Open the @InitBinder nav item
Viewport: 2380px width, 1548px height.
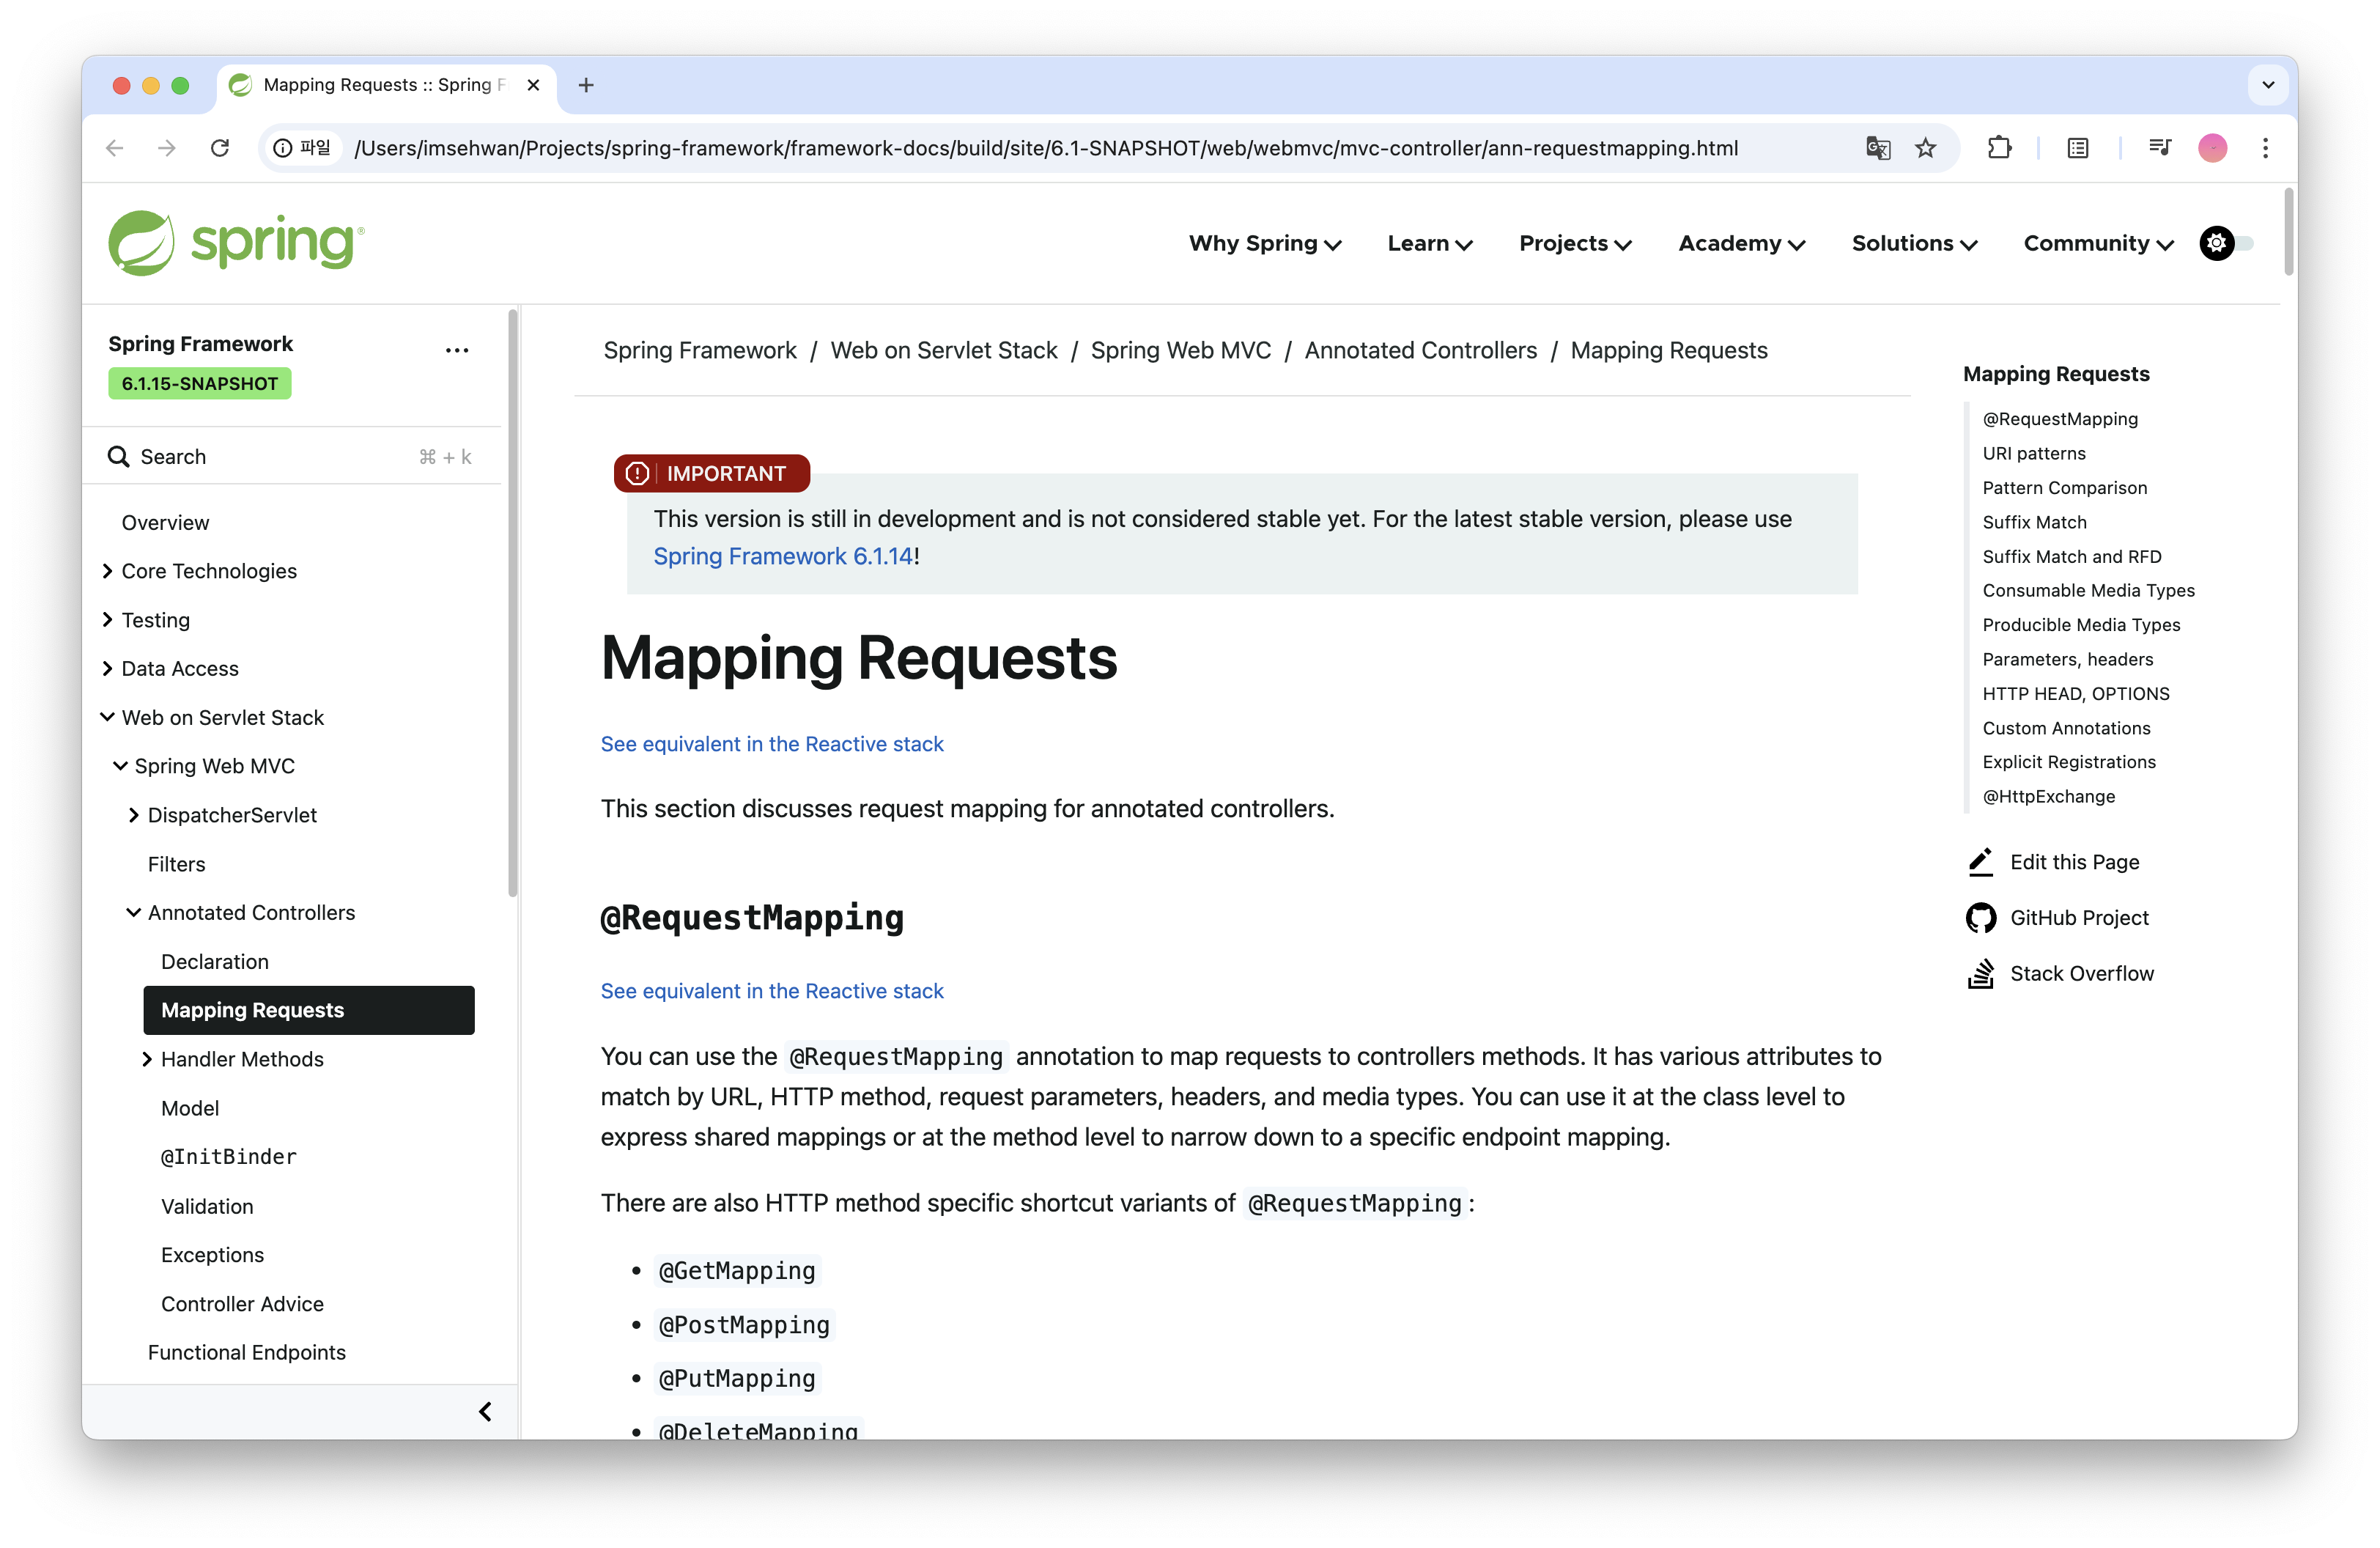pos(229,1156)
